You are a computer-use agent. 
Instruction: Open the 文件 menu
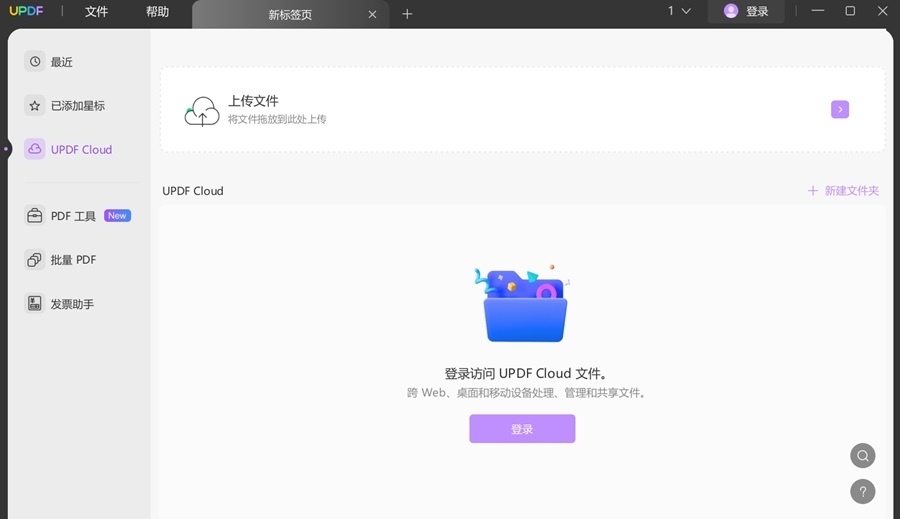coord(96,11)
